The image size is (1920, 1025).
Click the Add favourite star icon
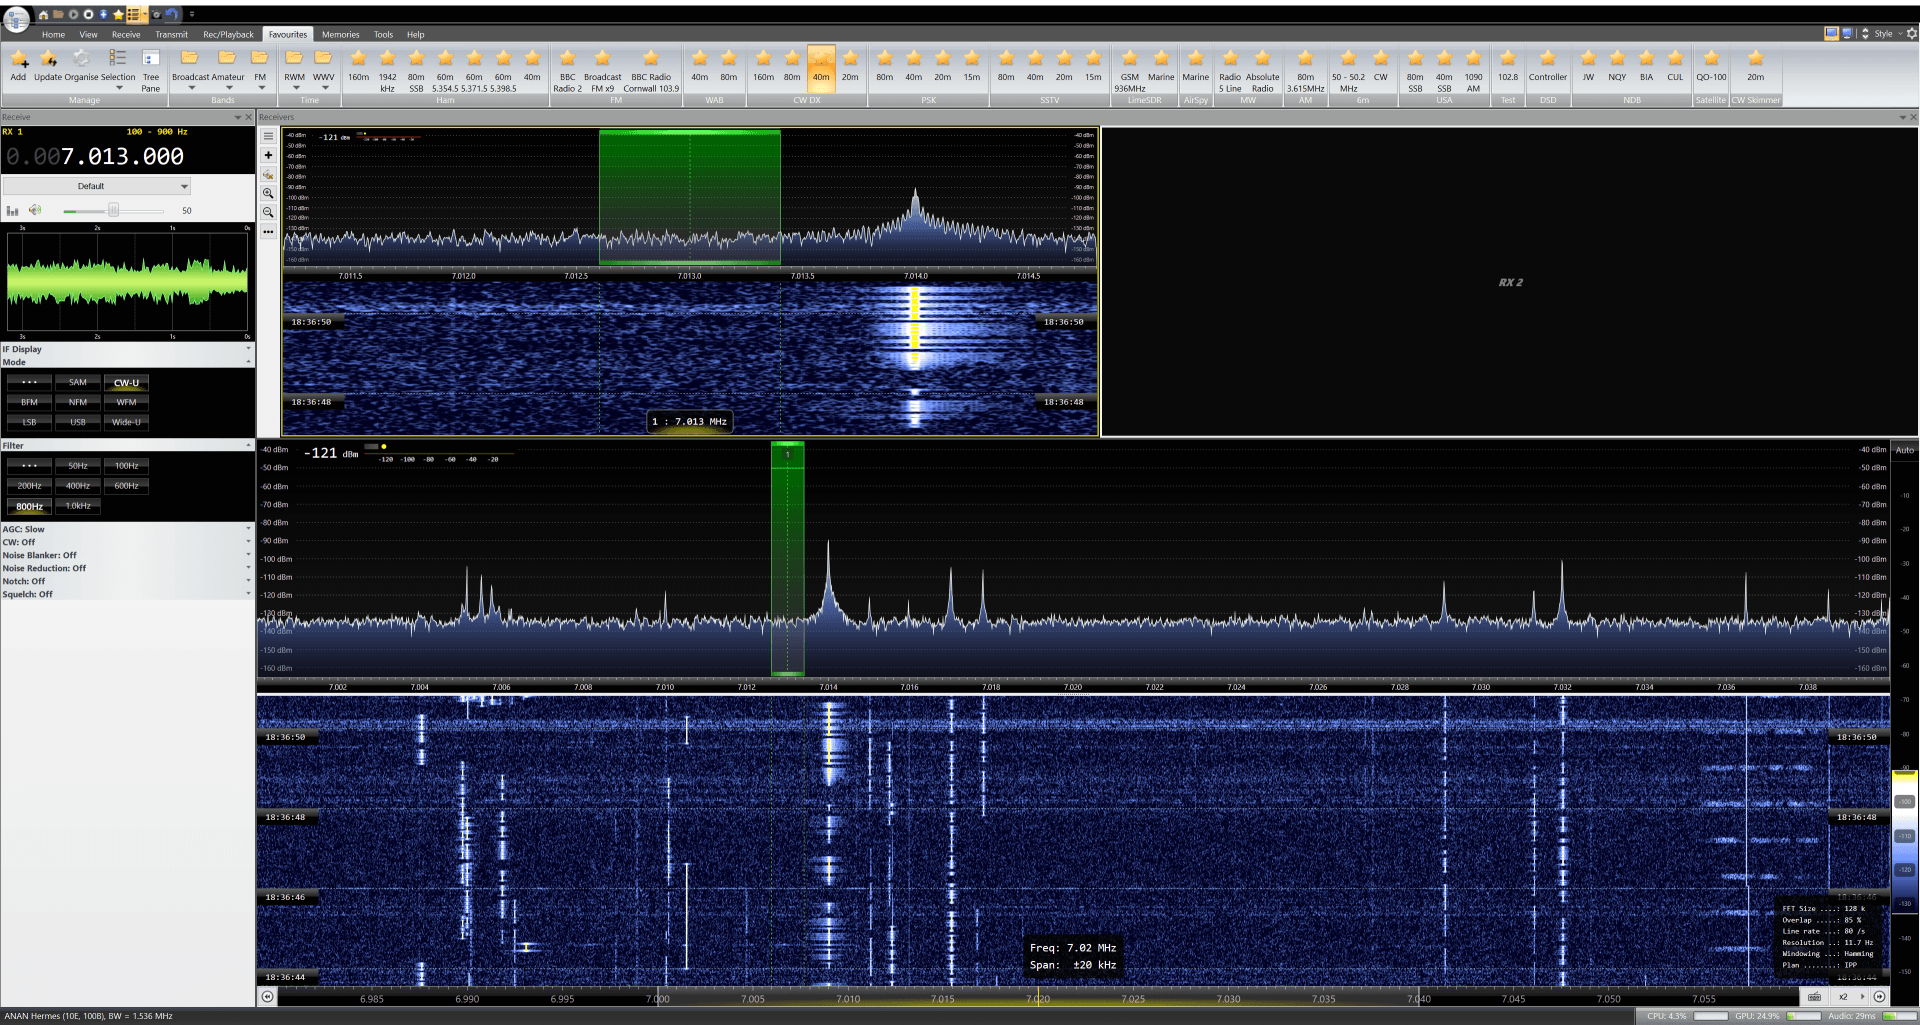tap(18, 62)
